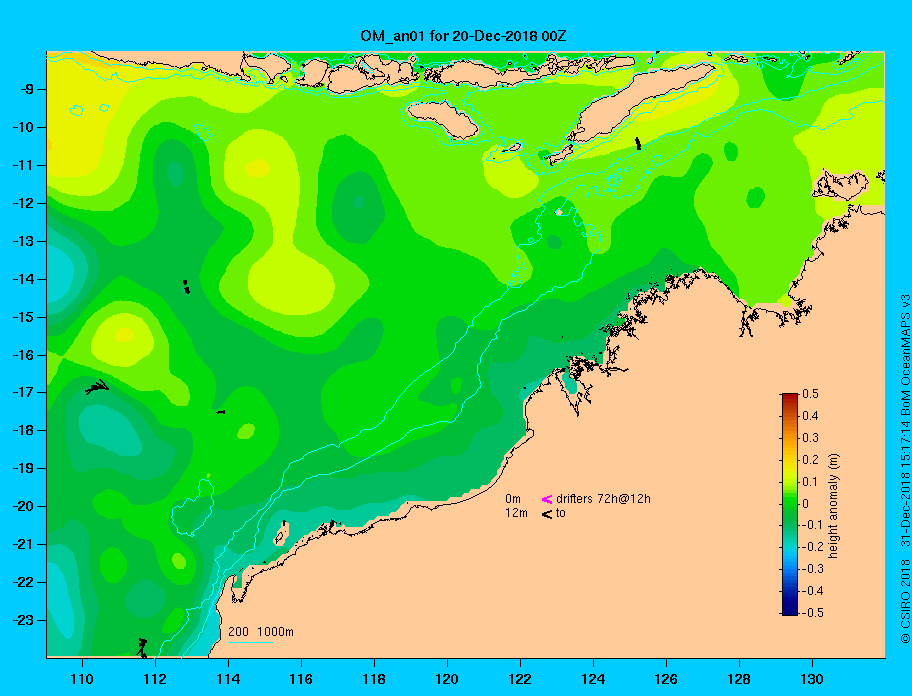Image resolution: width=912 pixels, height=696 pixels.
Task: Click latitude axis label '-17'
Action: 23,392
